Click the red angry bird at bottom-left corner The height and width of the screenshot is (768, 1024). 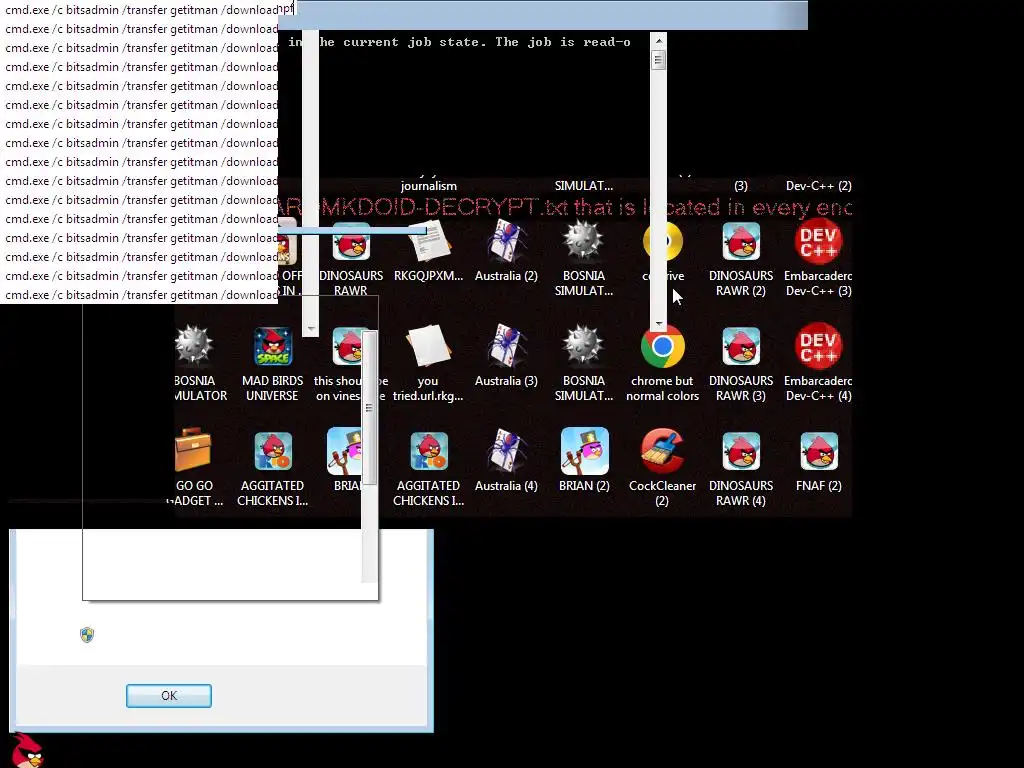(27, 750)
